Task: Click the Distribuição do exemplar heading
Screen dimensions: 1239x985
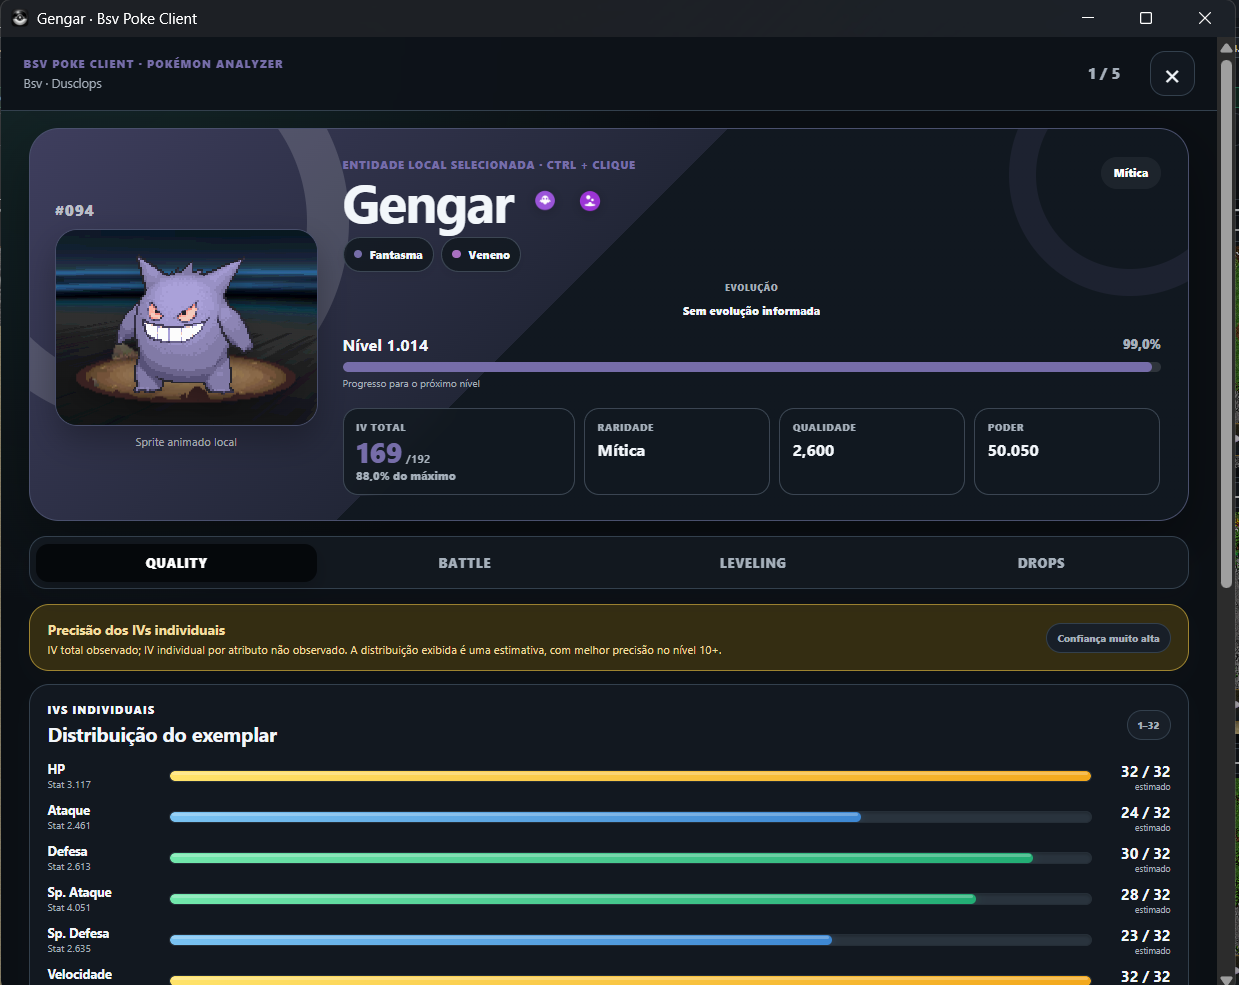Action: (x=162, y=735)
